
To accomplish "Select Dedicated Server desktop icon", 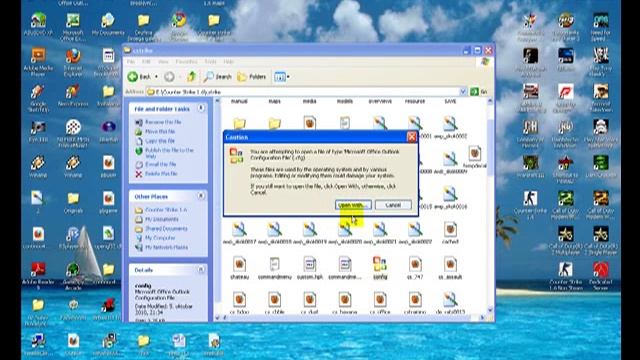I will [x=600, y=270].
